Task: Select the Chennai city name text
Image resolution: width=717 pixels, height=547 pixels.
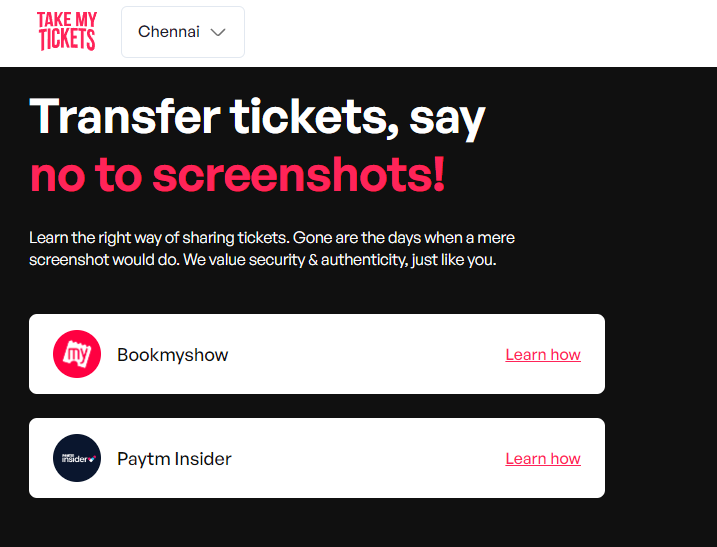Action: (168, 32)
